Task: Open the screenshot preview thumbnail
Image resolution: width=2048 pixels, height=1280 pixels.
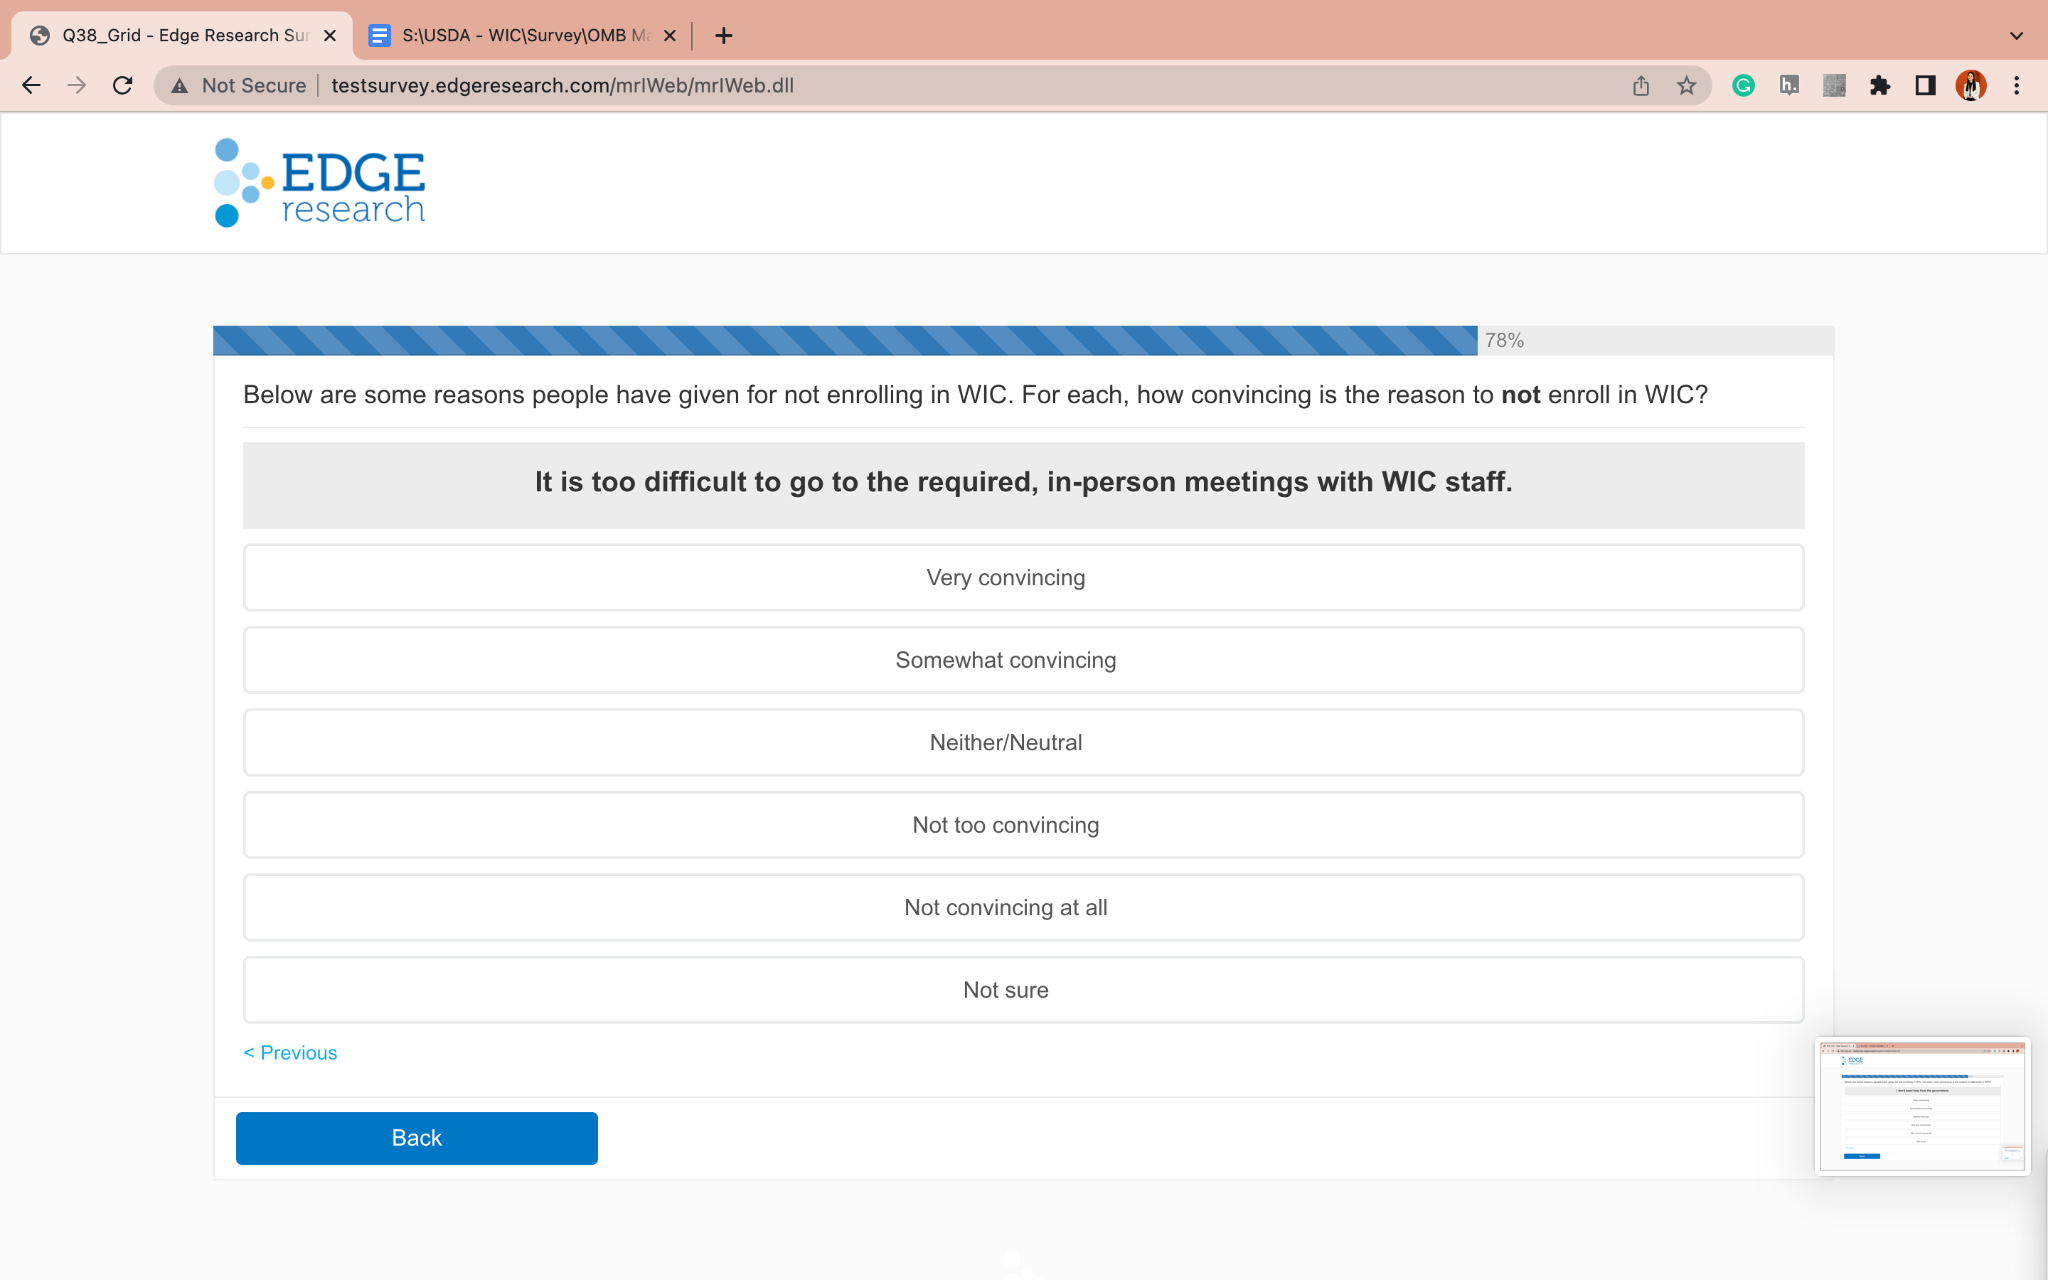Action: click(1922, 1105)
